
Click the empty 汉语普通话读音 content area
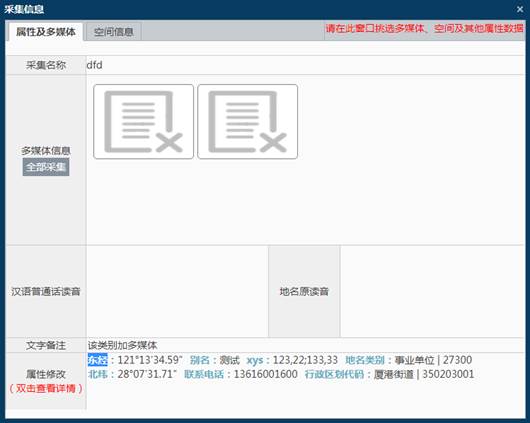(x=177, y=291)
